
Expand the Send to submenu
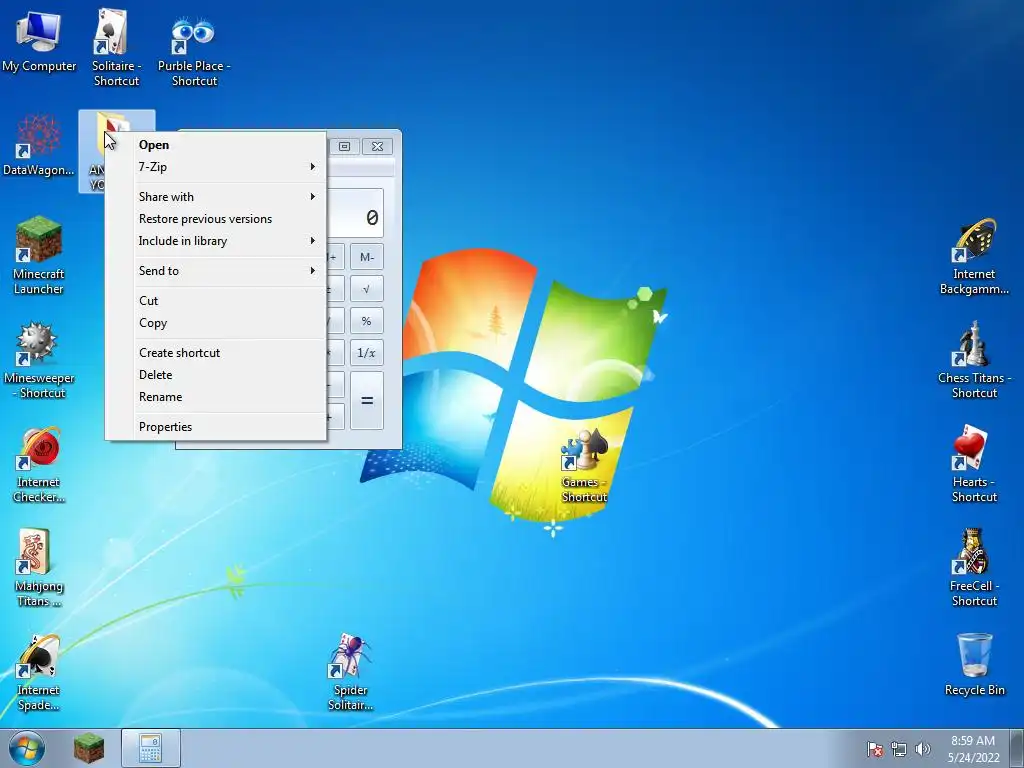216,270
